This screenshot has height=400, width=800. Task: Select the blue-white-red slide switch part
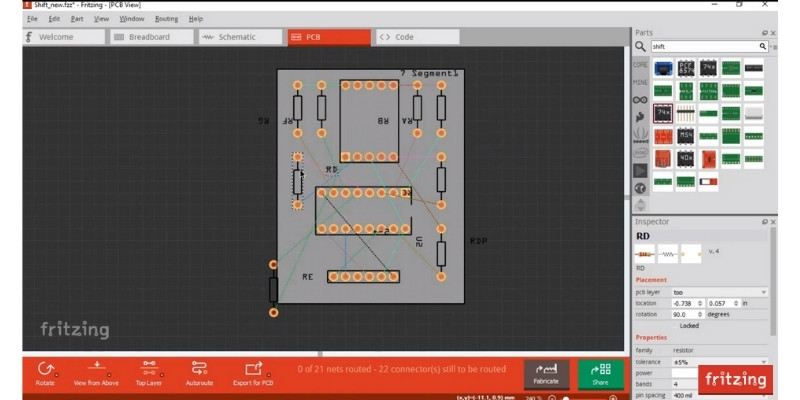point(708,182)
